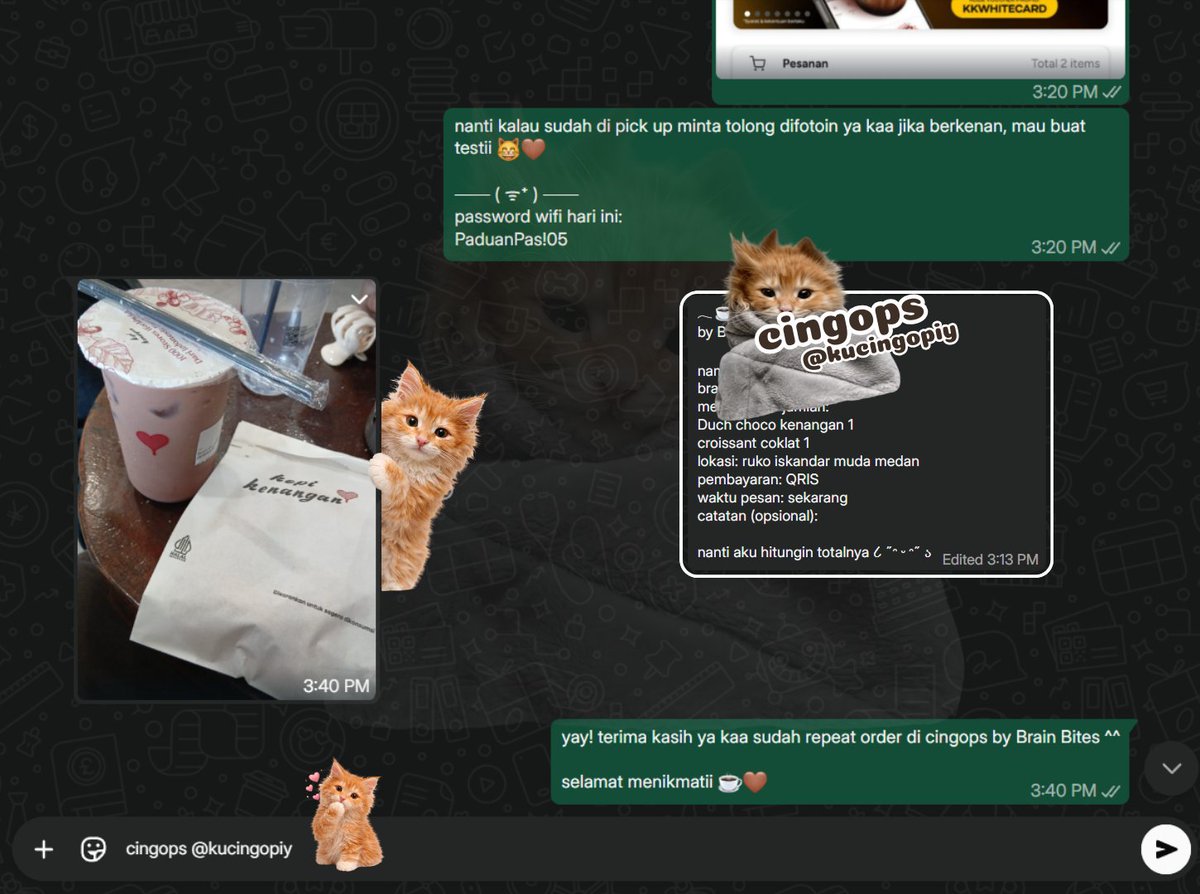Click the "Total 2 items" label
Screen dimensions: 1200x894
pyautogui.click(x=1065, y=63)
